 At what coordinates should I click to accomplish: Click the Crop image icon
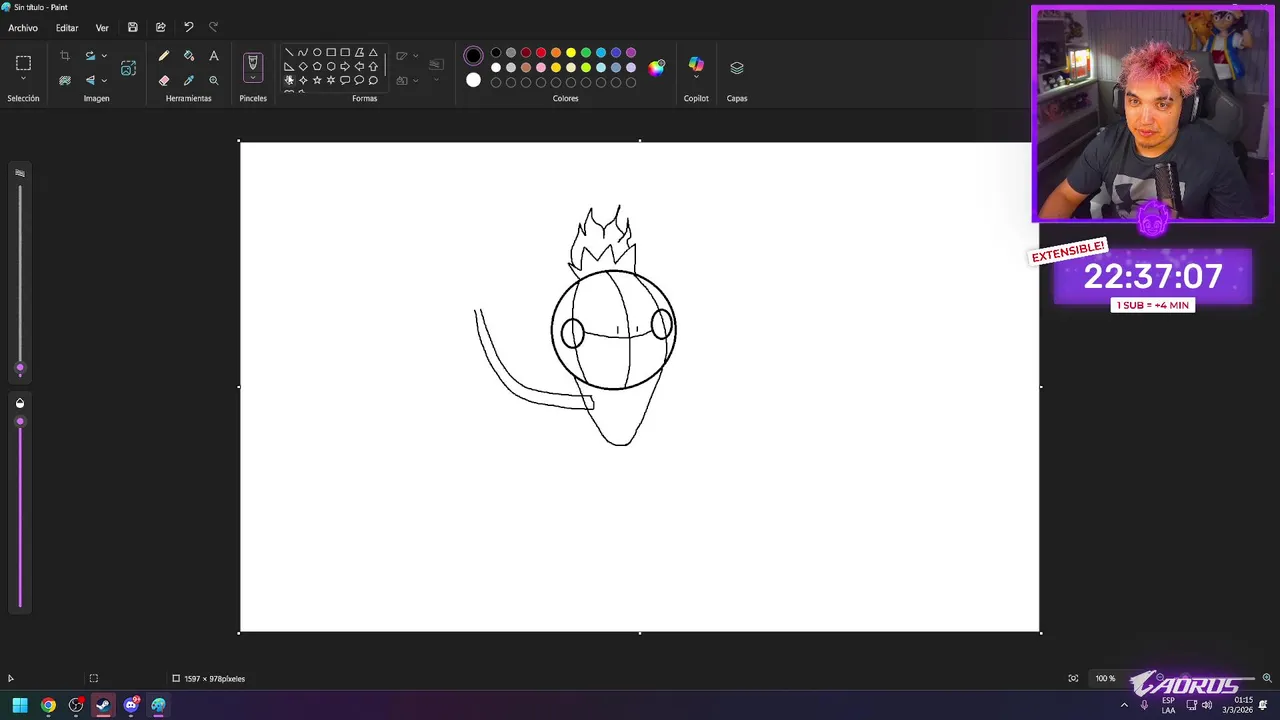(65, 56)
